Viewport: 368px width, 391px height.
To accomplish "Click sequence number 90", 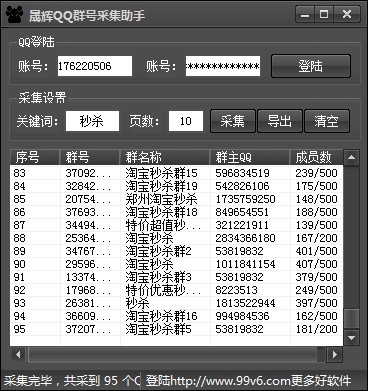I will pos(19,264).
